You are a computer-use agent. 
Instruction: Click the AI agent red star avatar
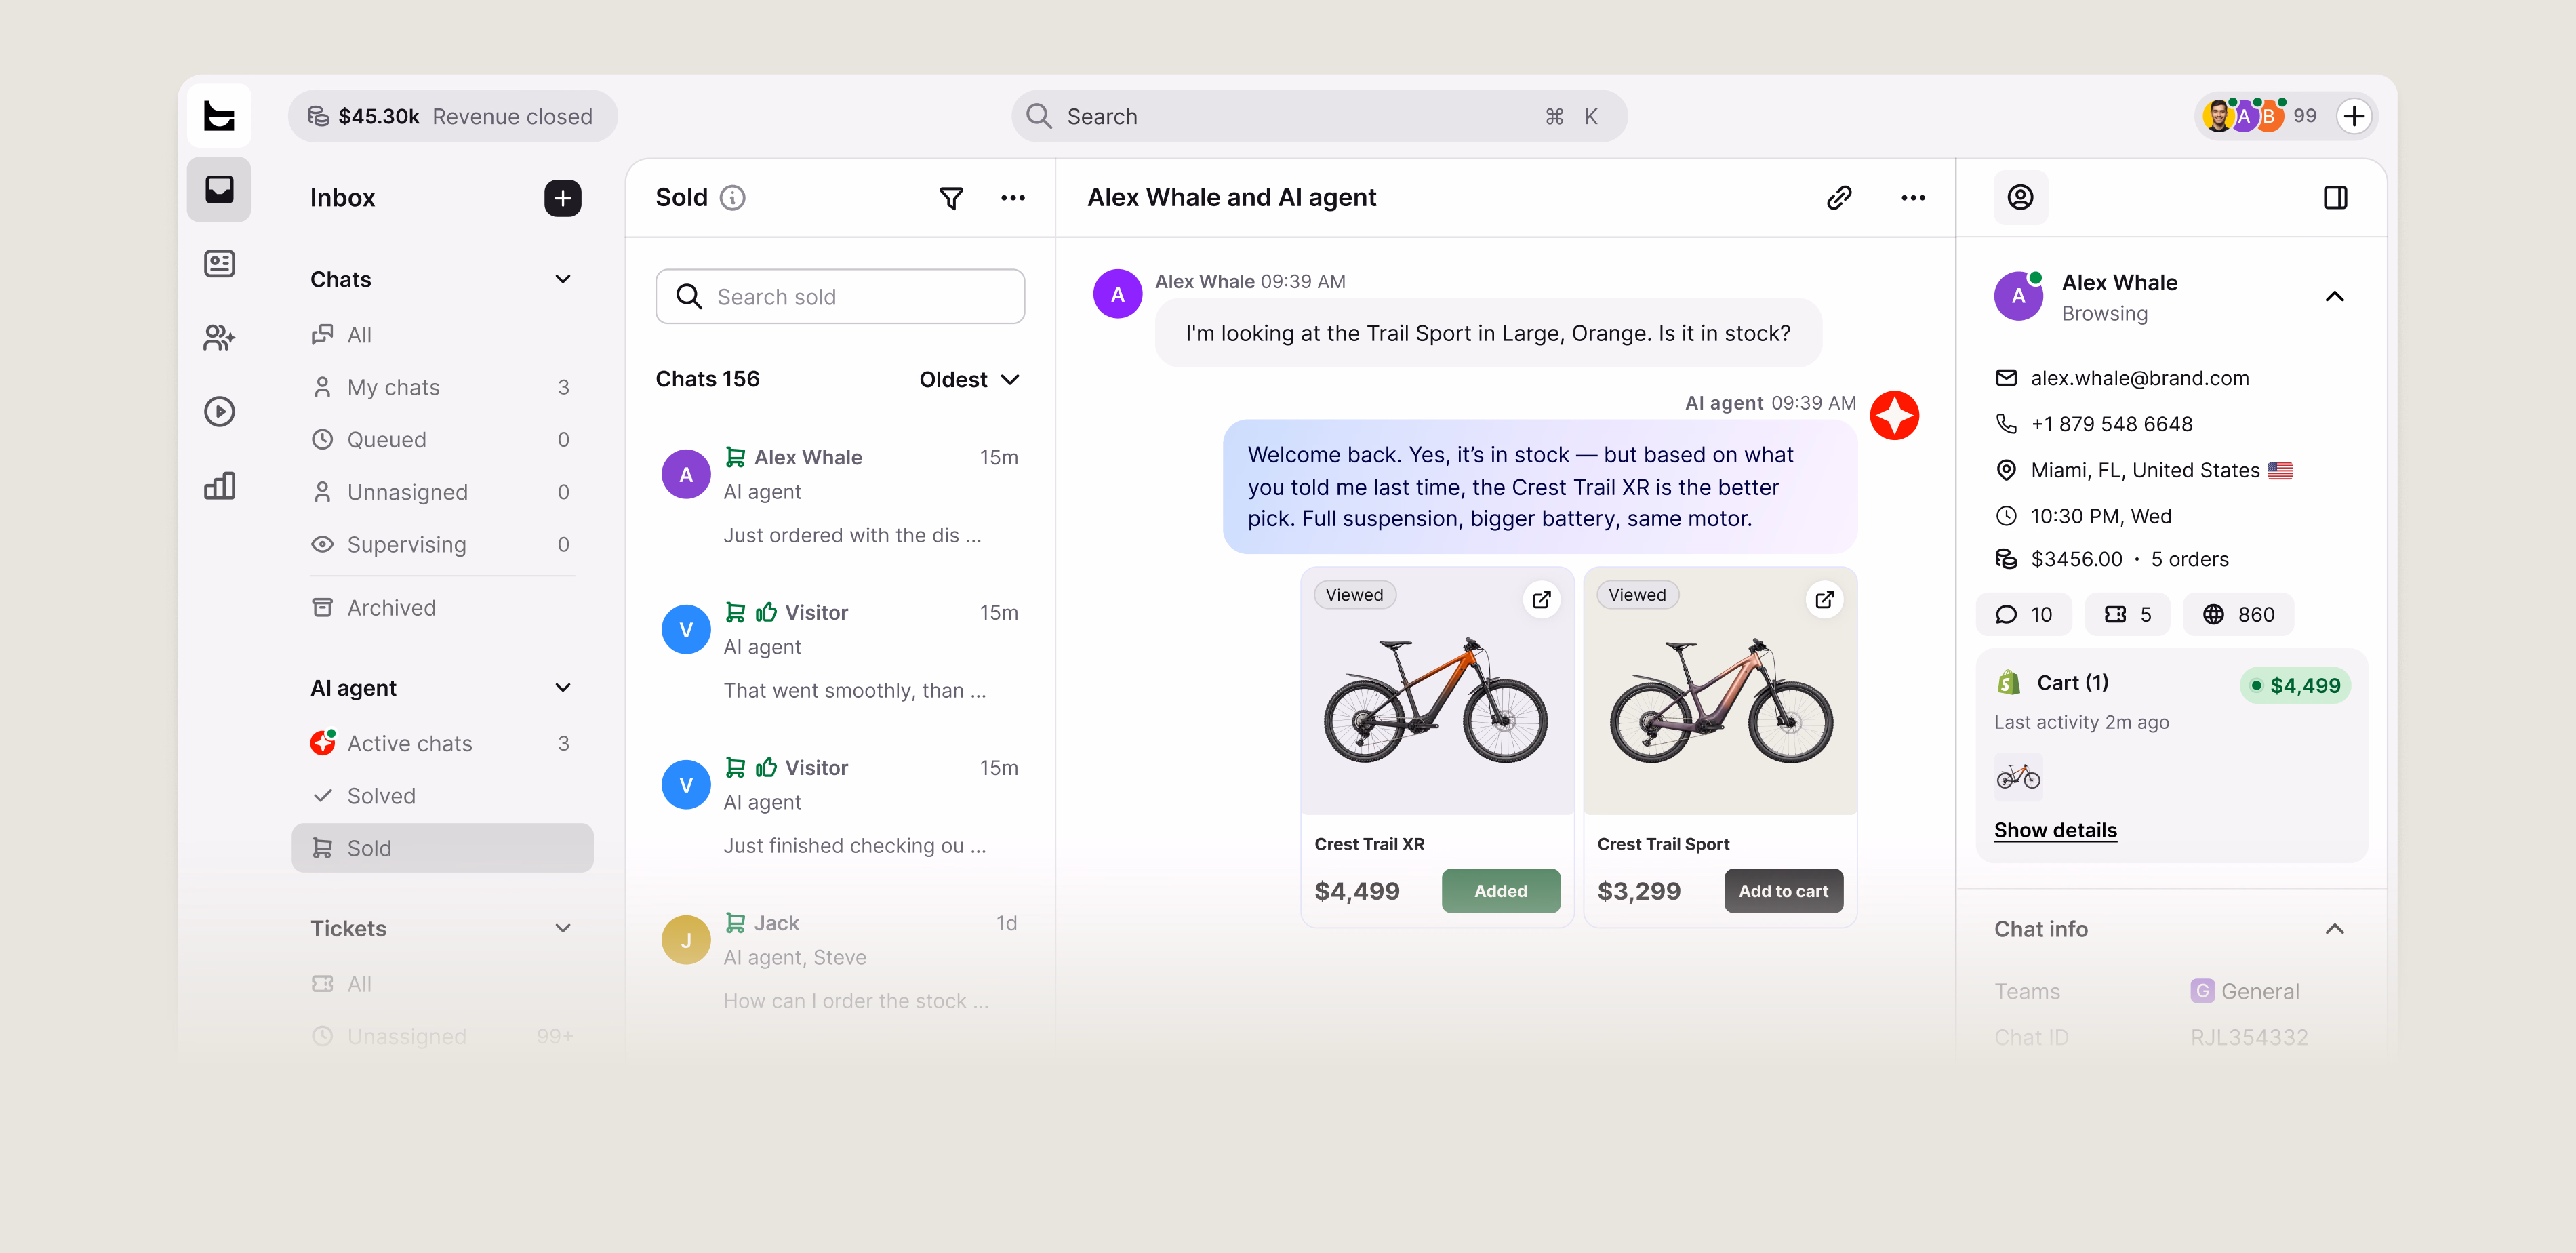1894,415
